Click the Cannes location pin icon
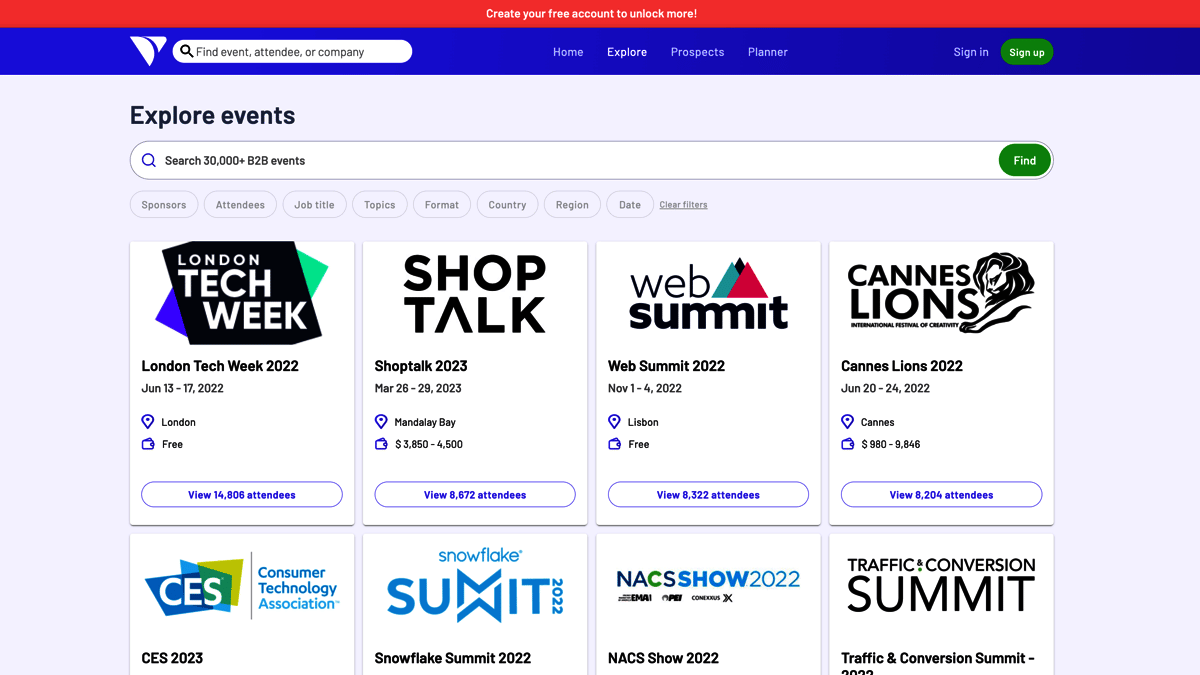This screenshot has height=675, width=1200. tap(847, 421)
